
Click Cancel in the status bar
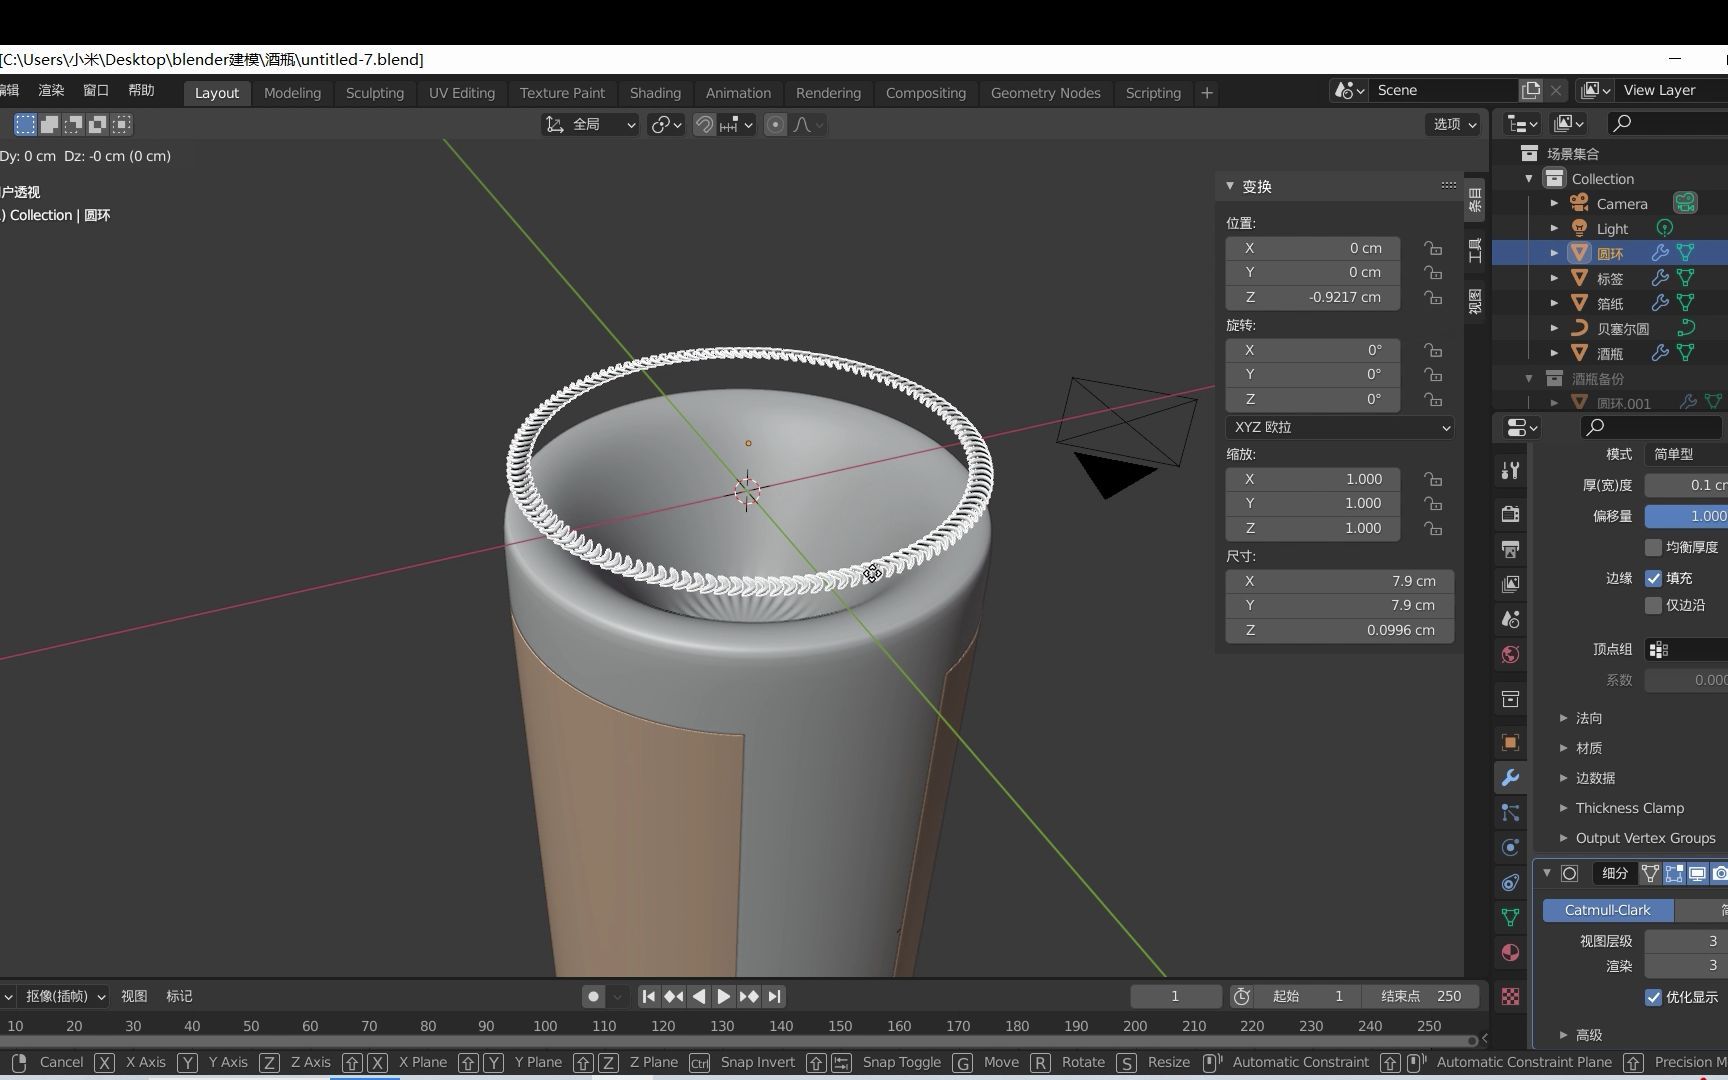coord(60,1062)
